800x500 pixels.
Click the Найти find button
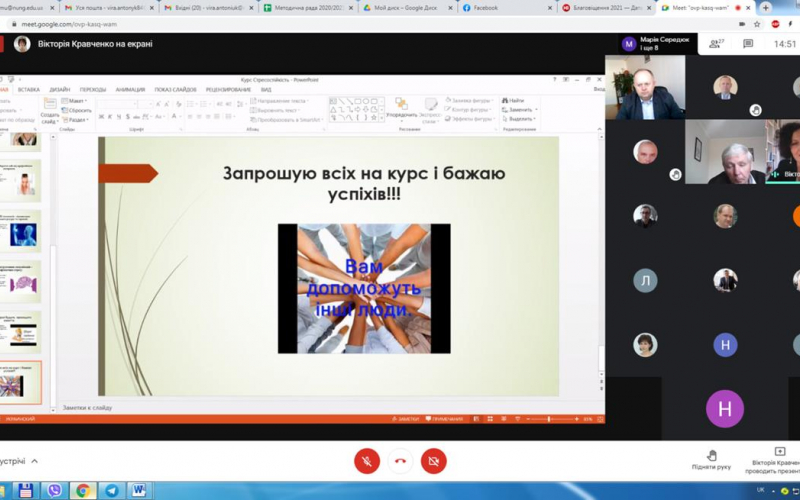point(513,101)
